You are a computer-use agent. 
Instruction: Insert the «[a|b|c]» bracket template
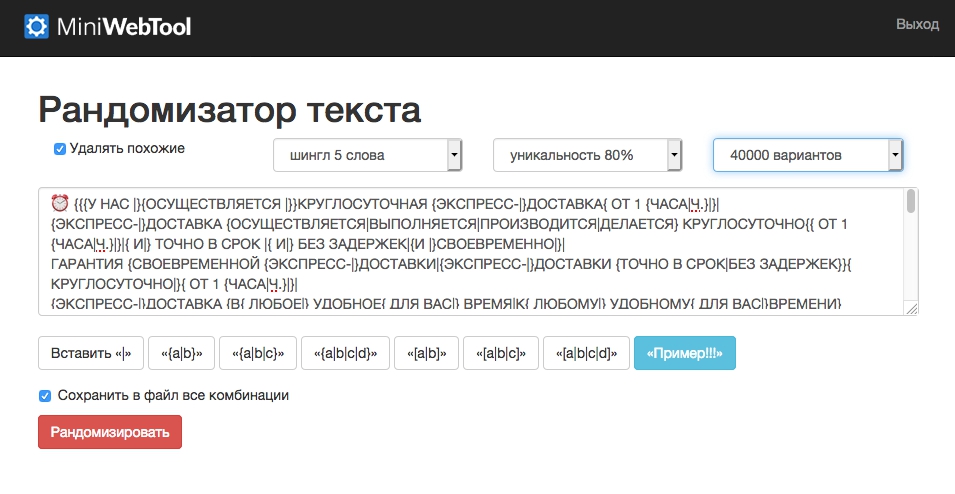(x=501, y=353)
